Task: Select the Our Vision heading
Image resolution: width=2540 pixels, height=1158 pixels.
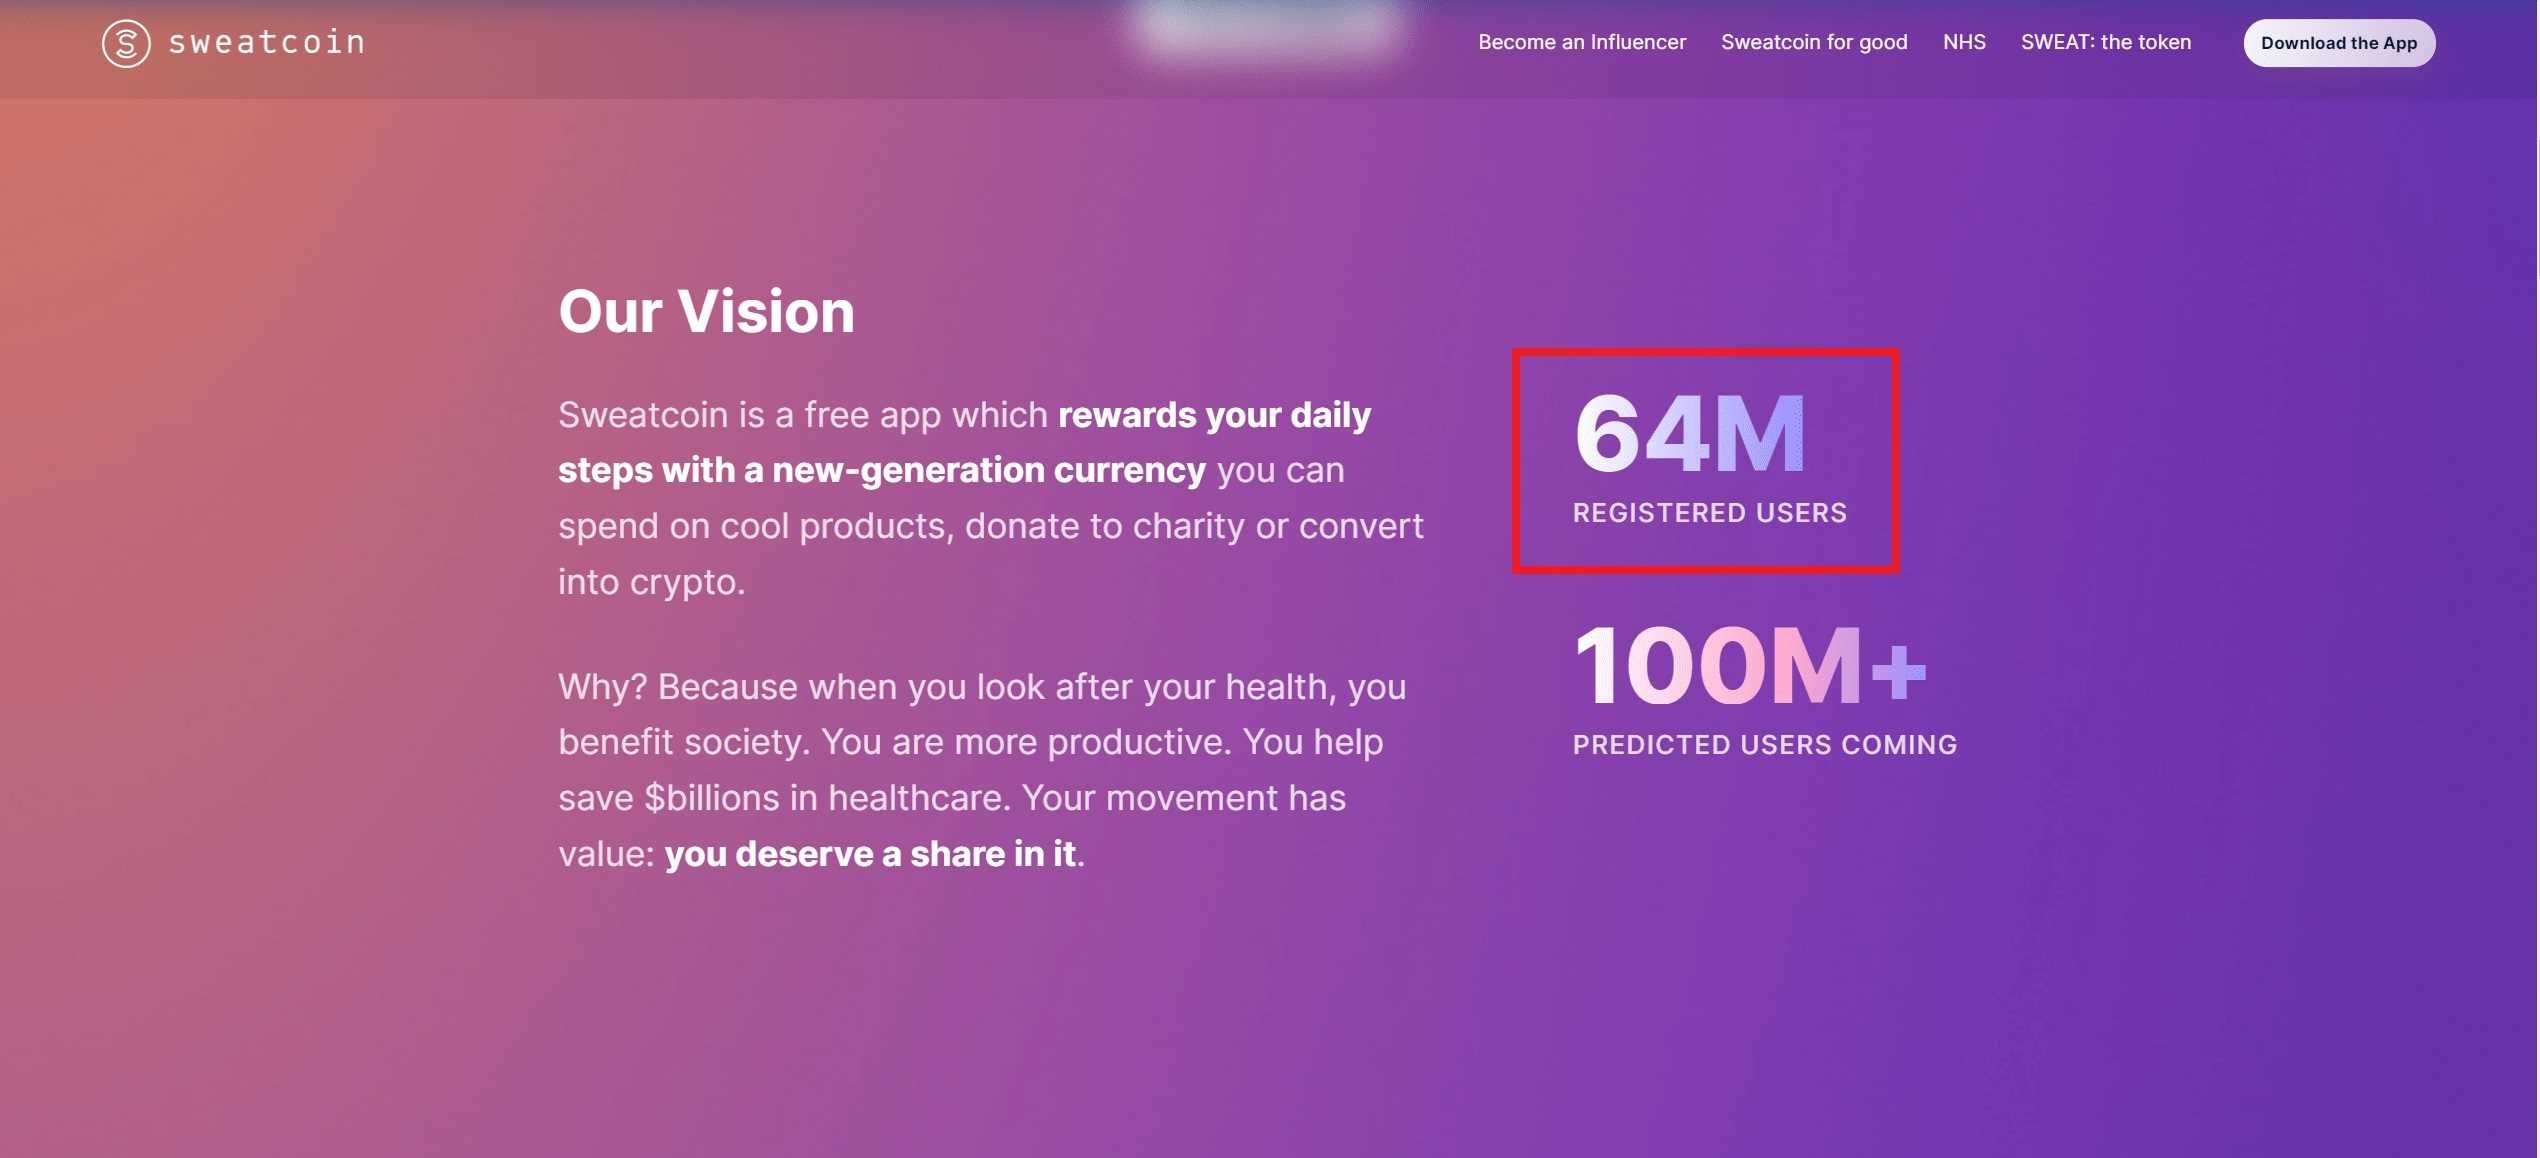Action: tap(707, 311)
